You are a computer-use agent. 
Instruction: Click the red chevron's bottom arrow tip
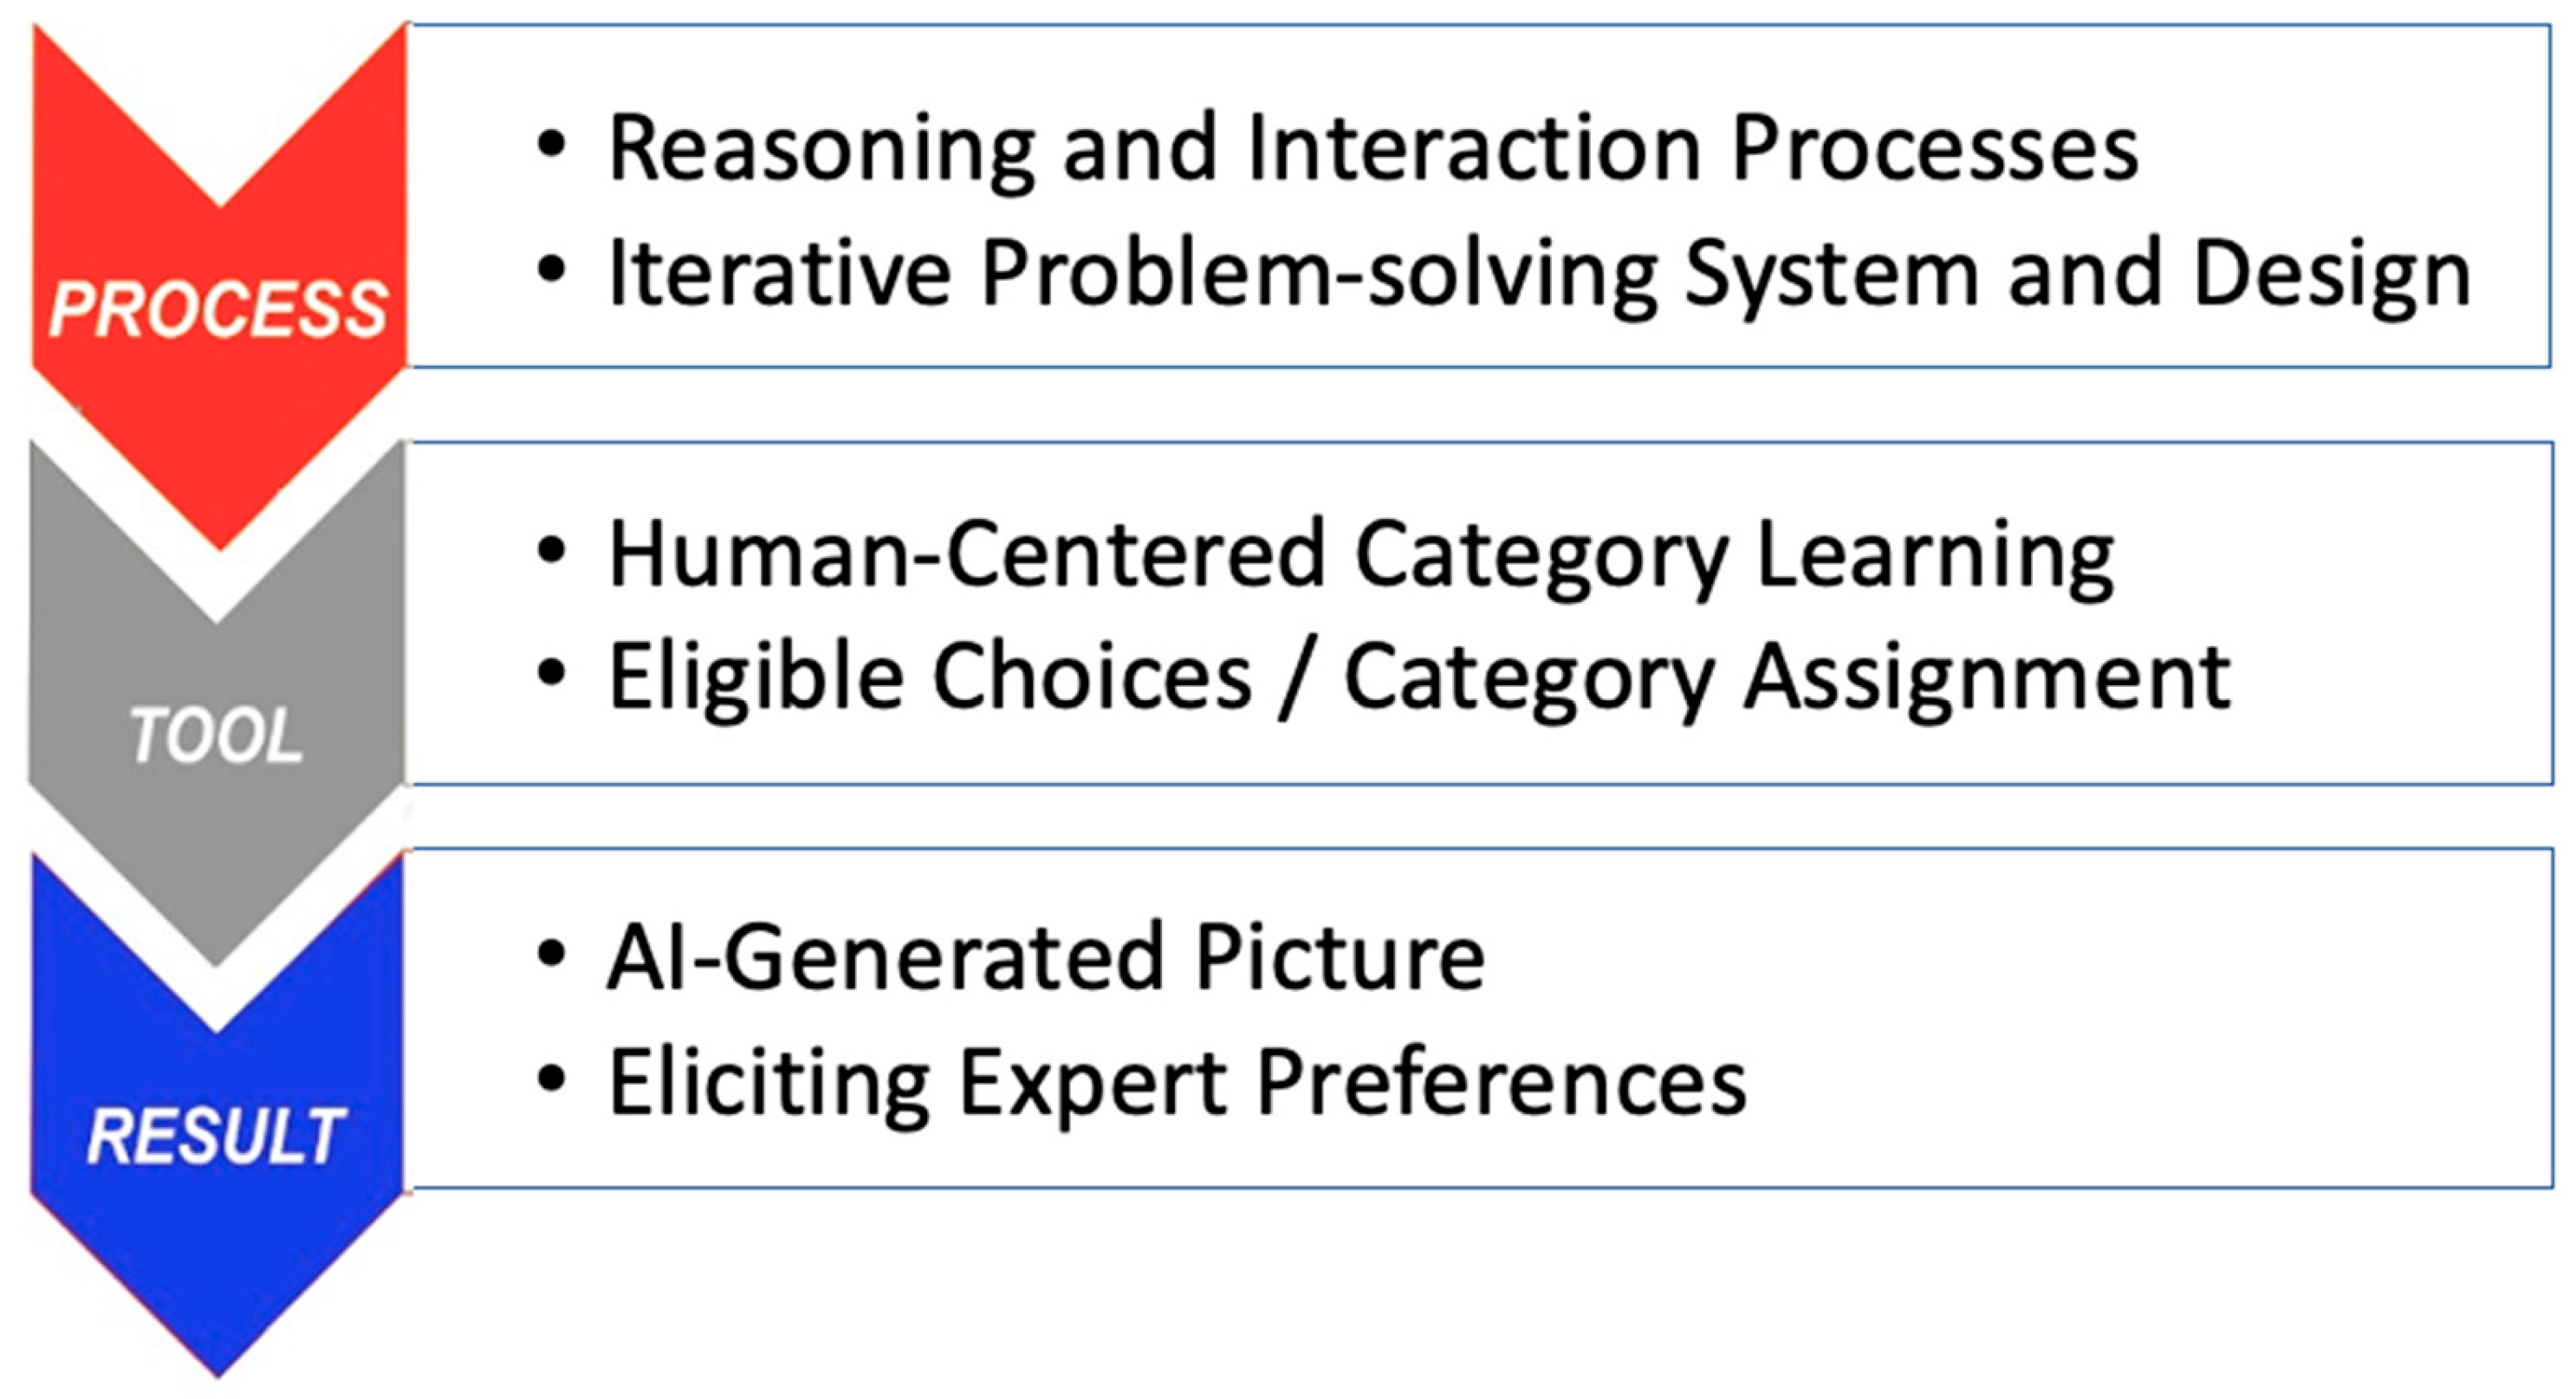tap(220, 530)
